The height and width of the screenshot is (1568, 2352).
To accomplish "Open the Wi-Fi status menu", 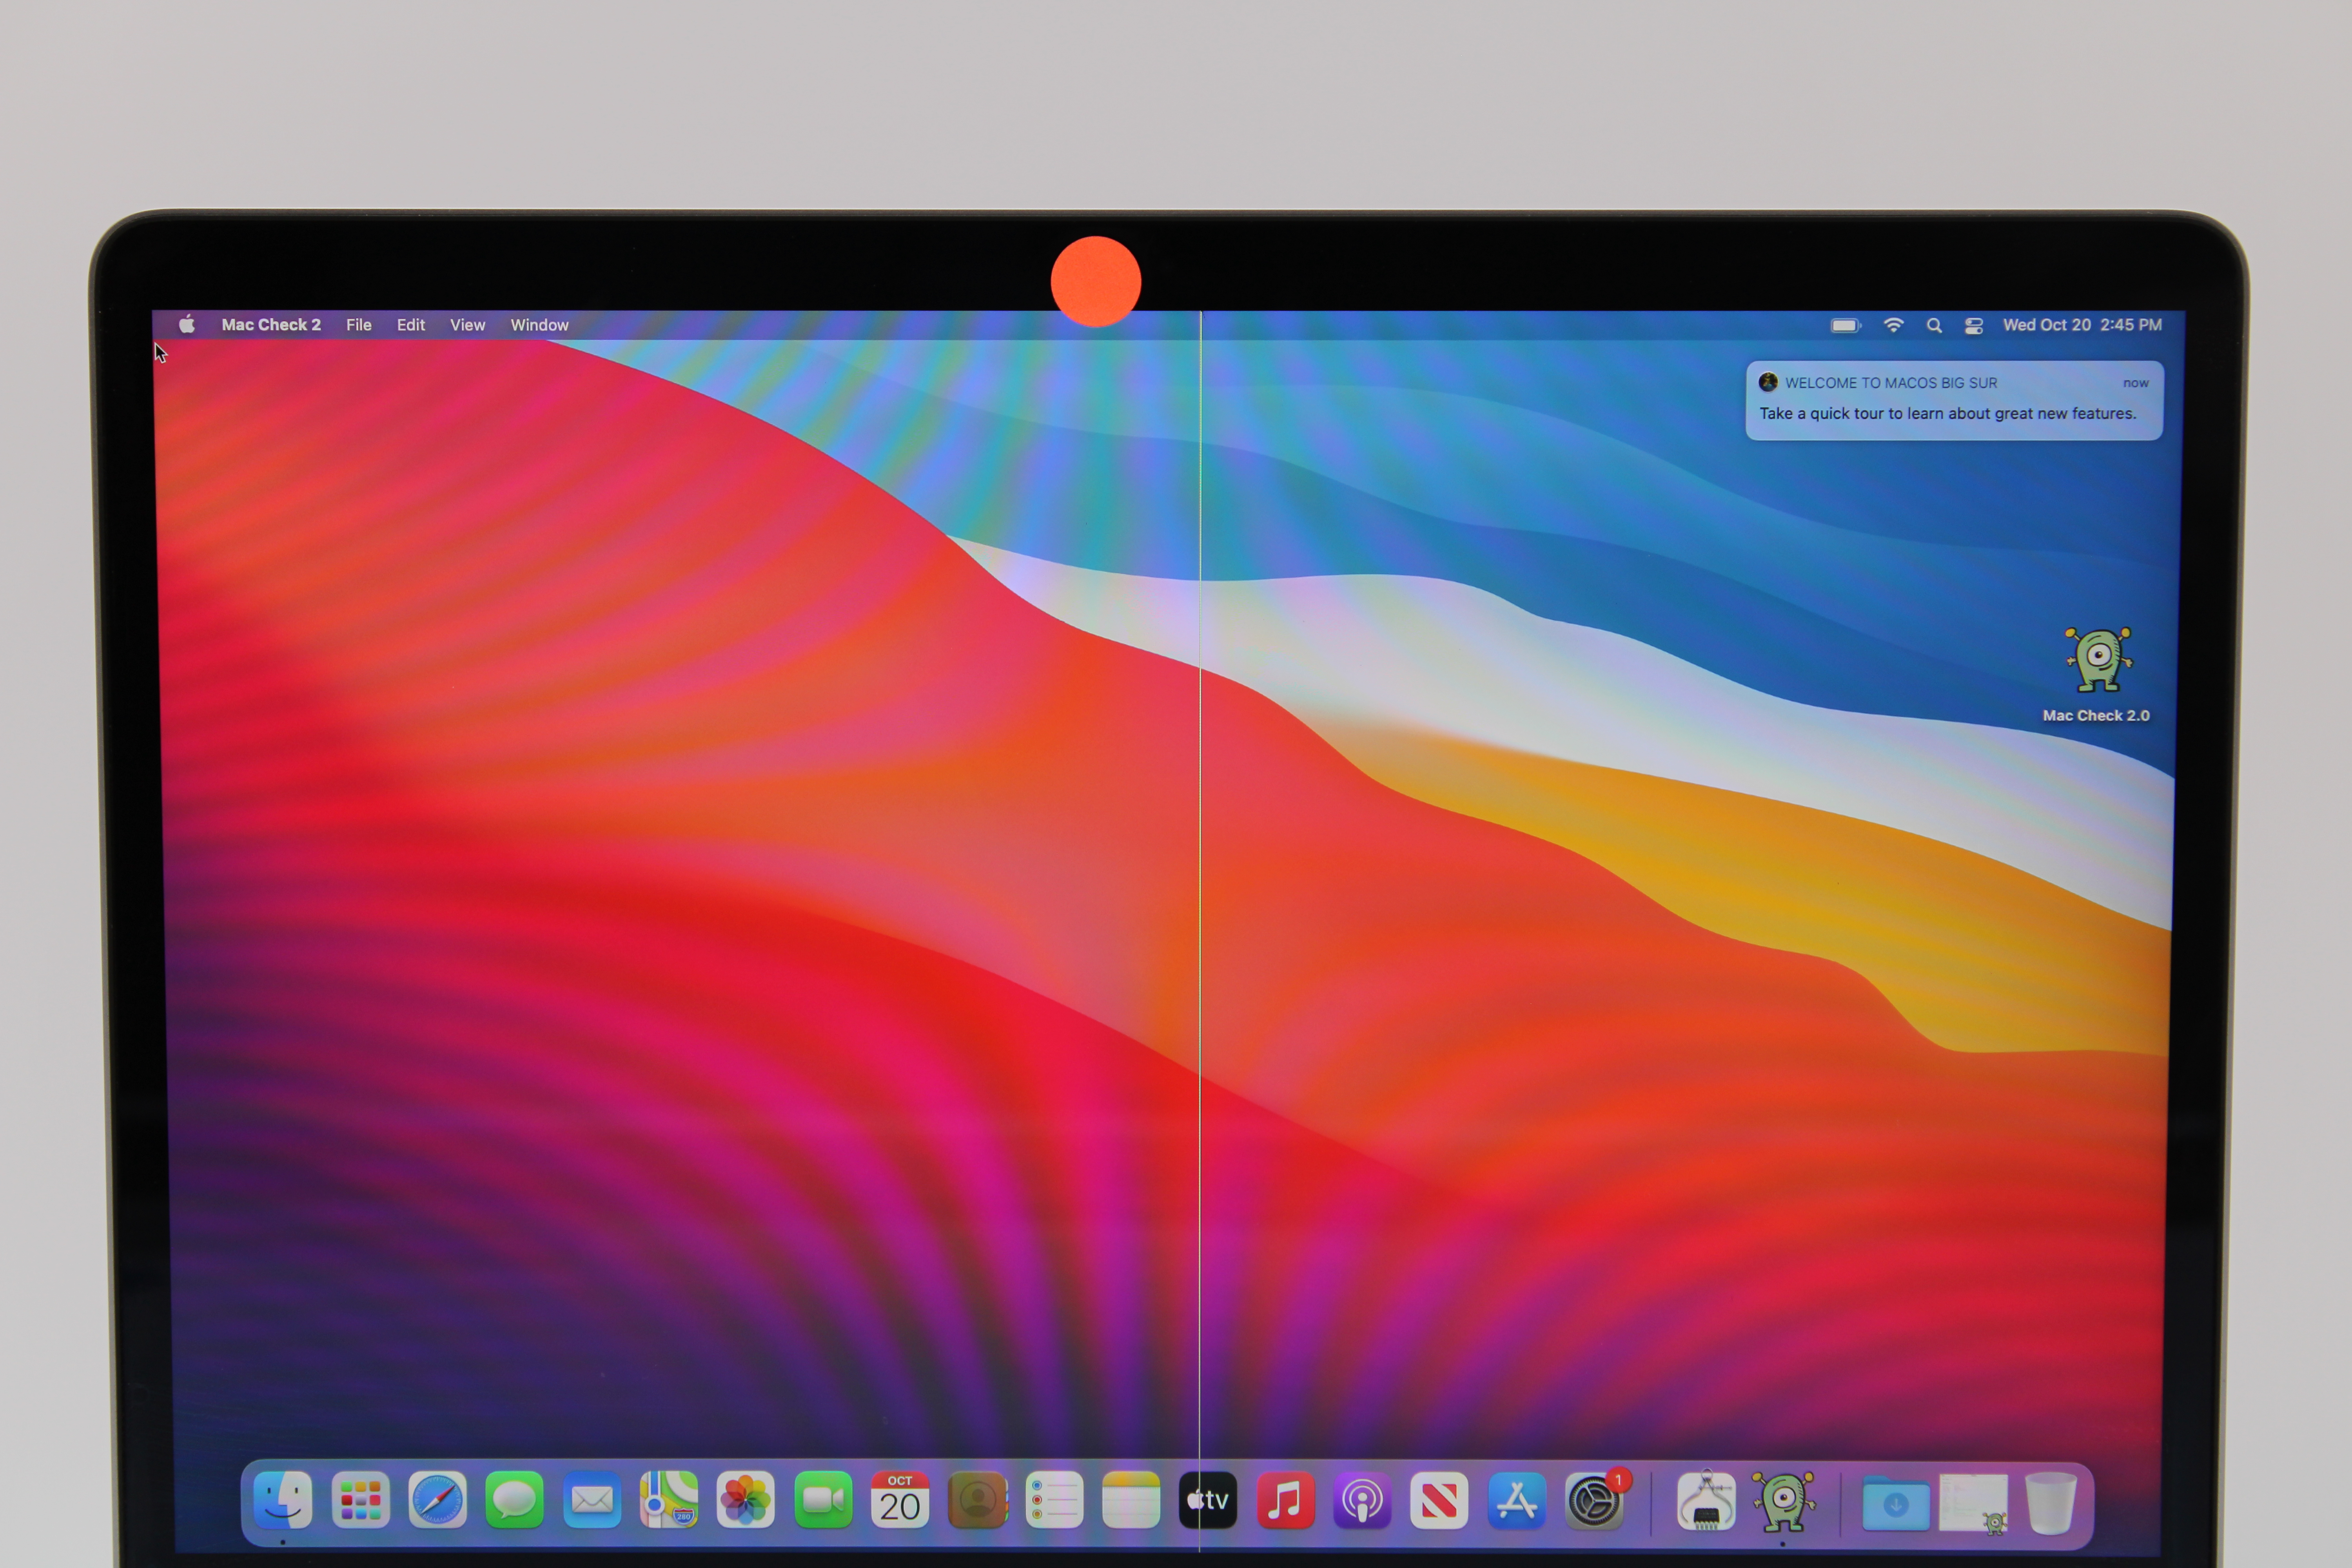I will coord(1893,325).
